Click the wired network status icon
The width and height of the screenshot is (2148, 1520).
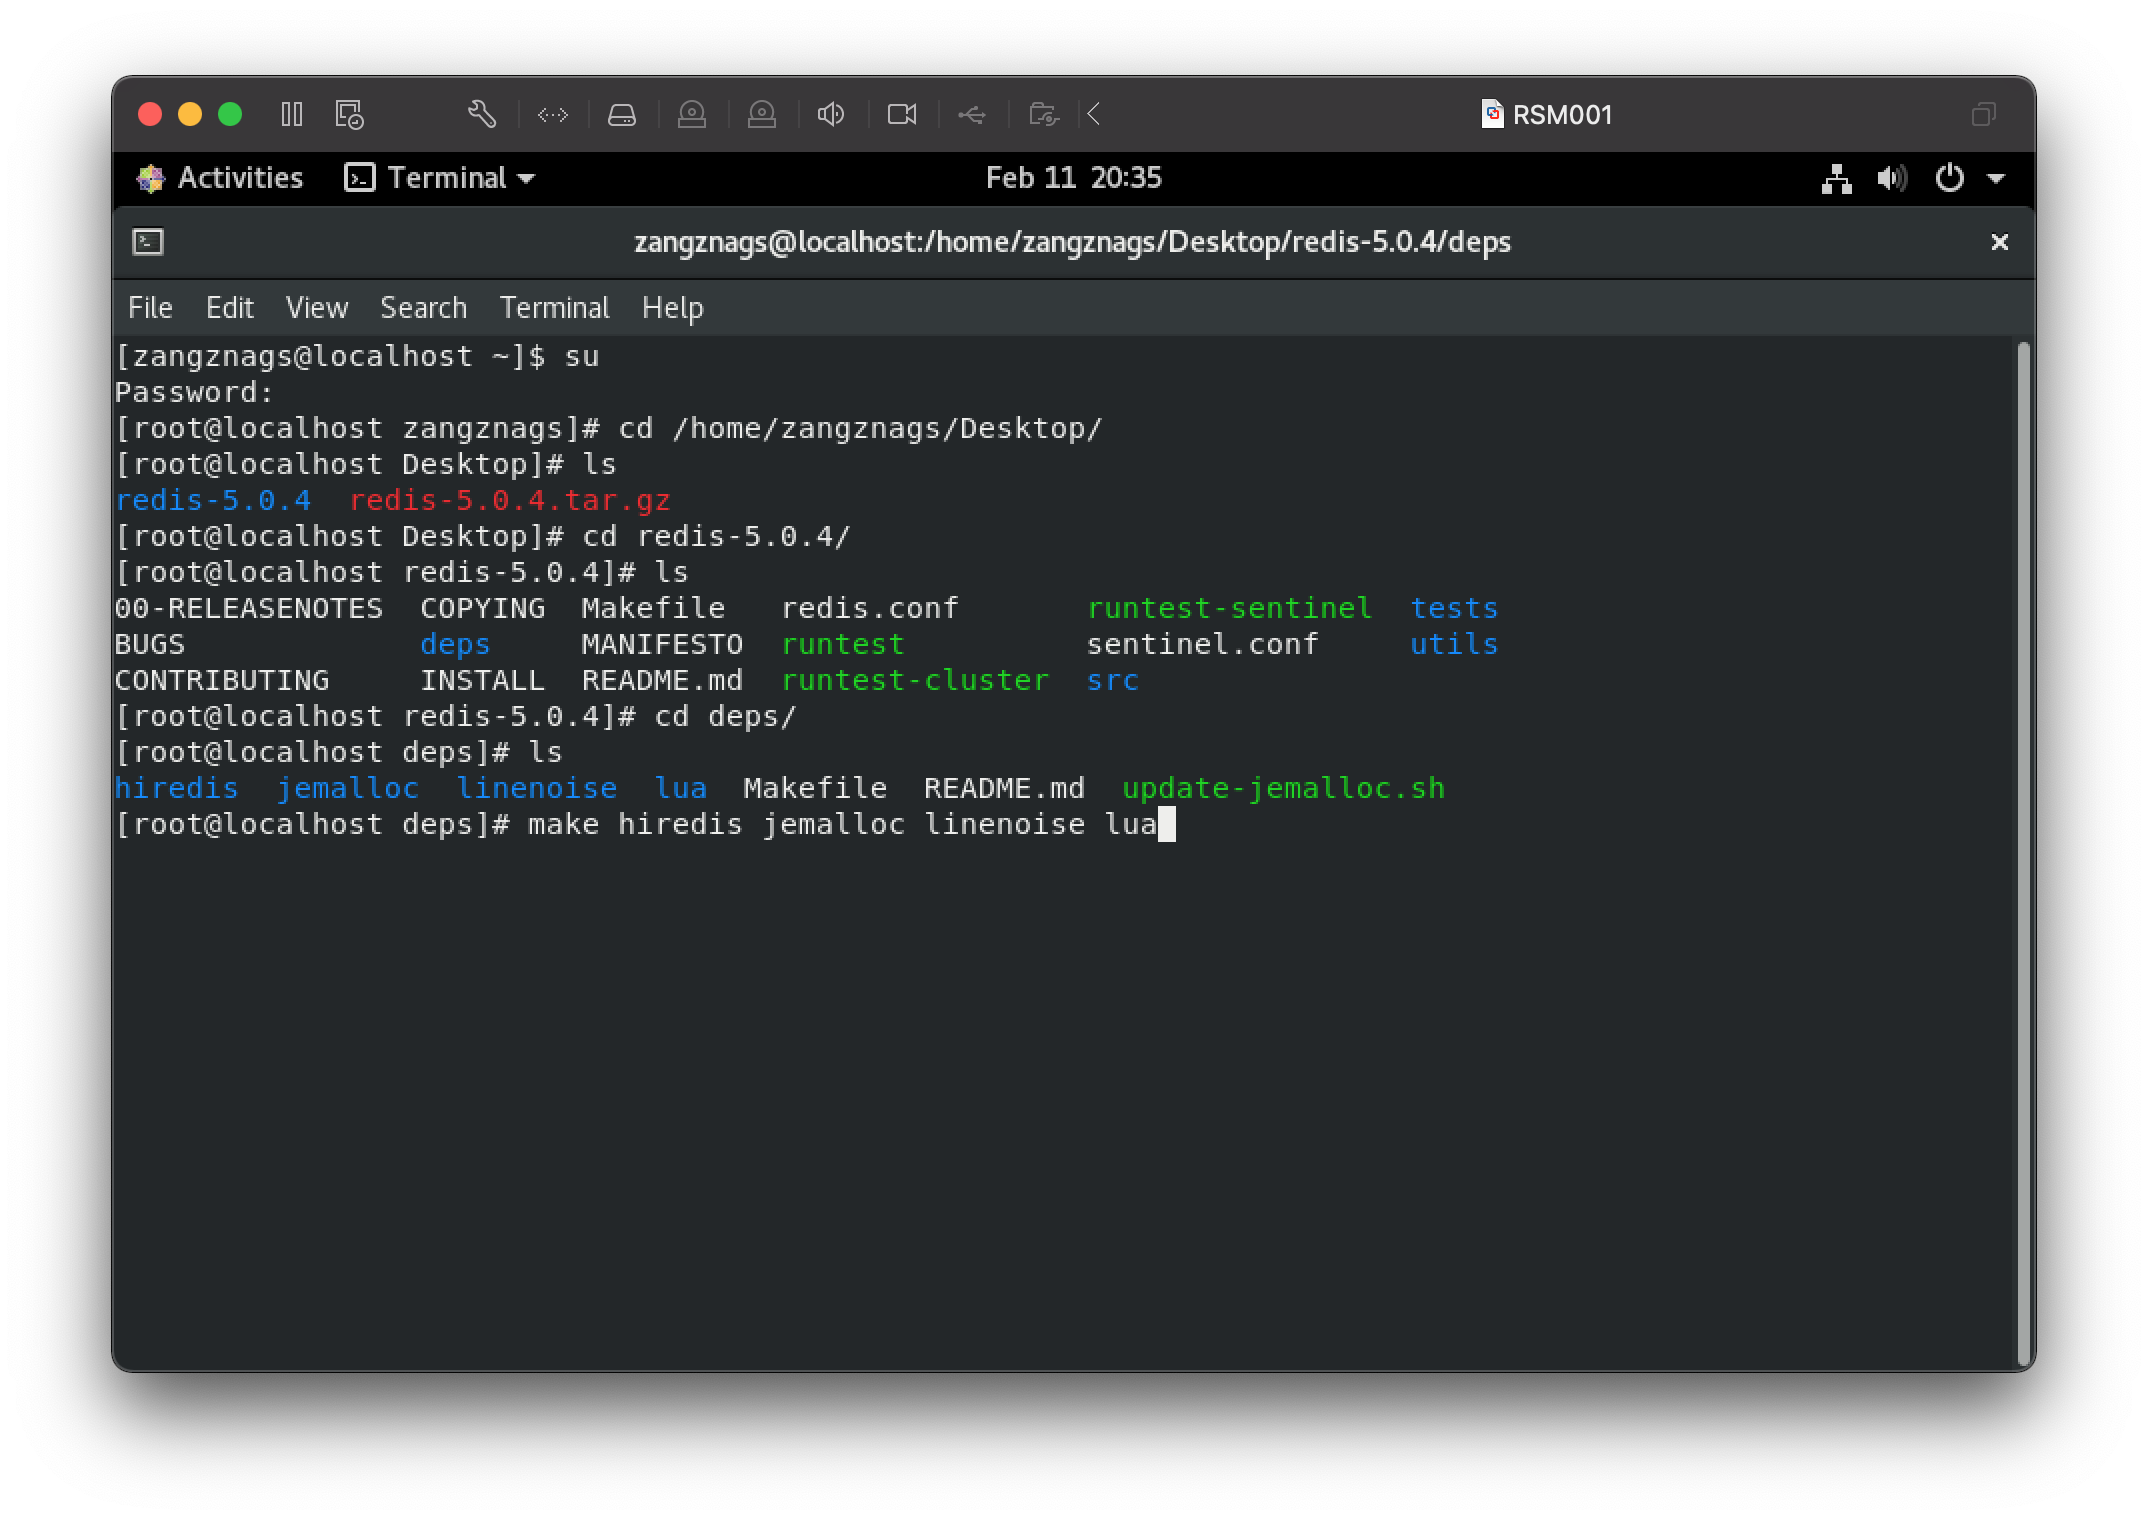(x=1836, y=179)
